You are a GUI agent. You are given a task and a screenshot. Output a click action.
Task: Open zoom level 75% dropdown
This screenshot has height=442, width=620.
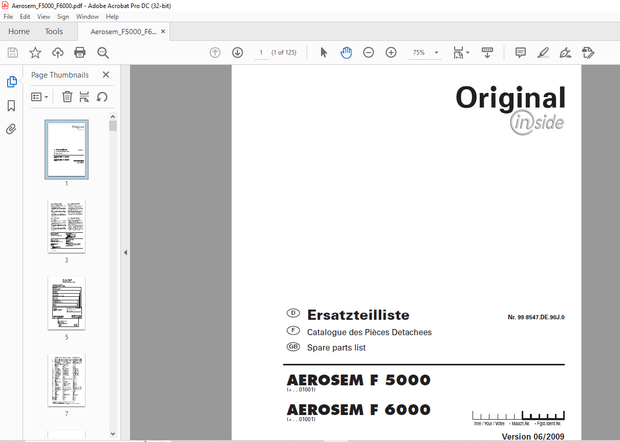tap(425, 53)
